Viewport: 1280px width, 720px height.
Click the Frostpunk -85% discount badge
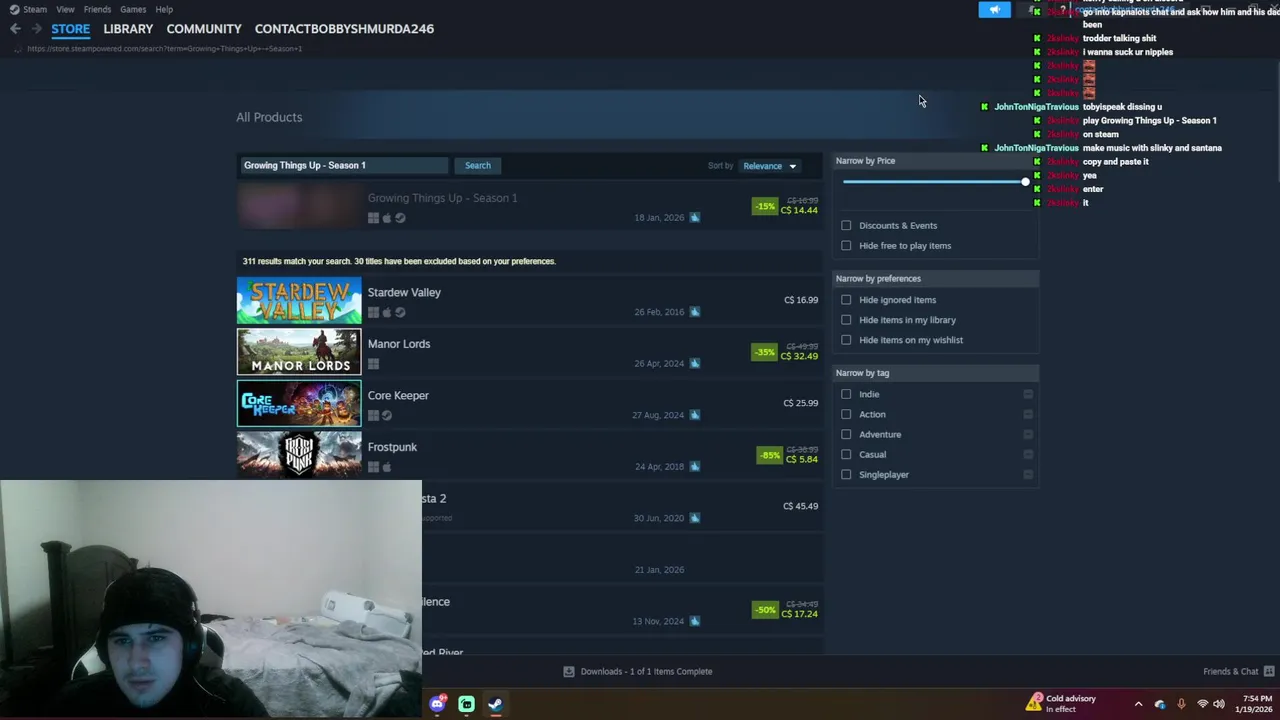(769, 455)
